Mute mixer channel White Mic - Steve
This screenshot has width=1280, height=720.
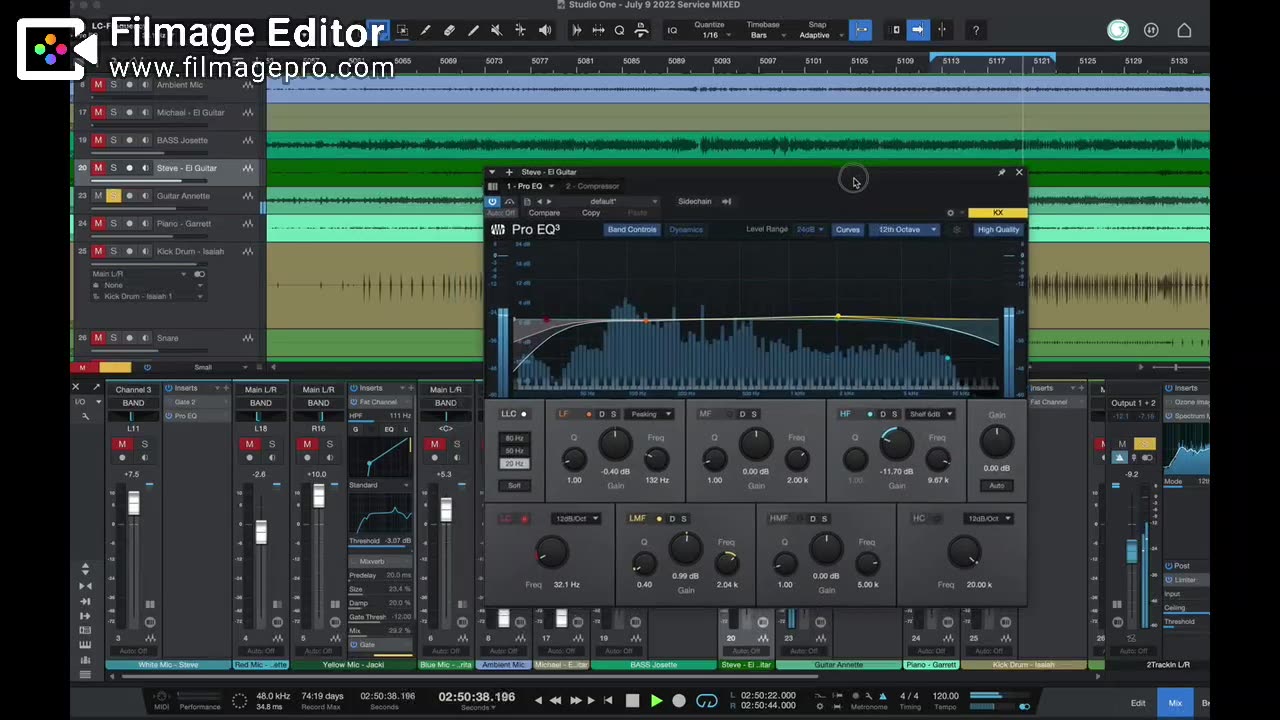point(122,444)
